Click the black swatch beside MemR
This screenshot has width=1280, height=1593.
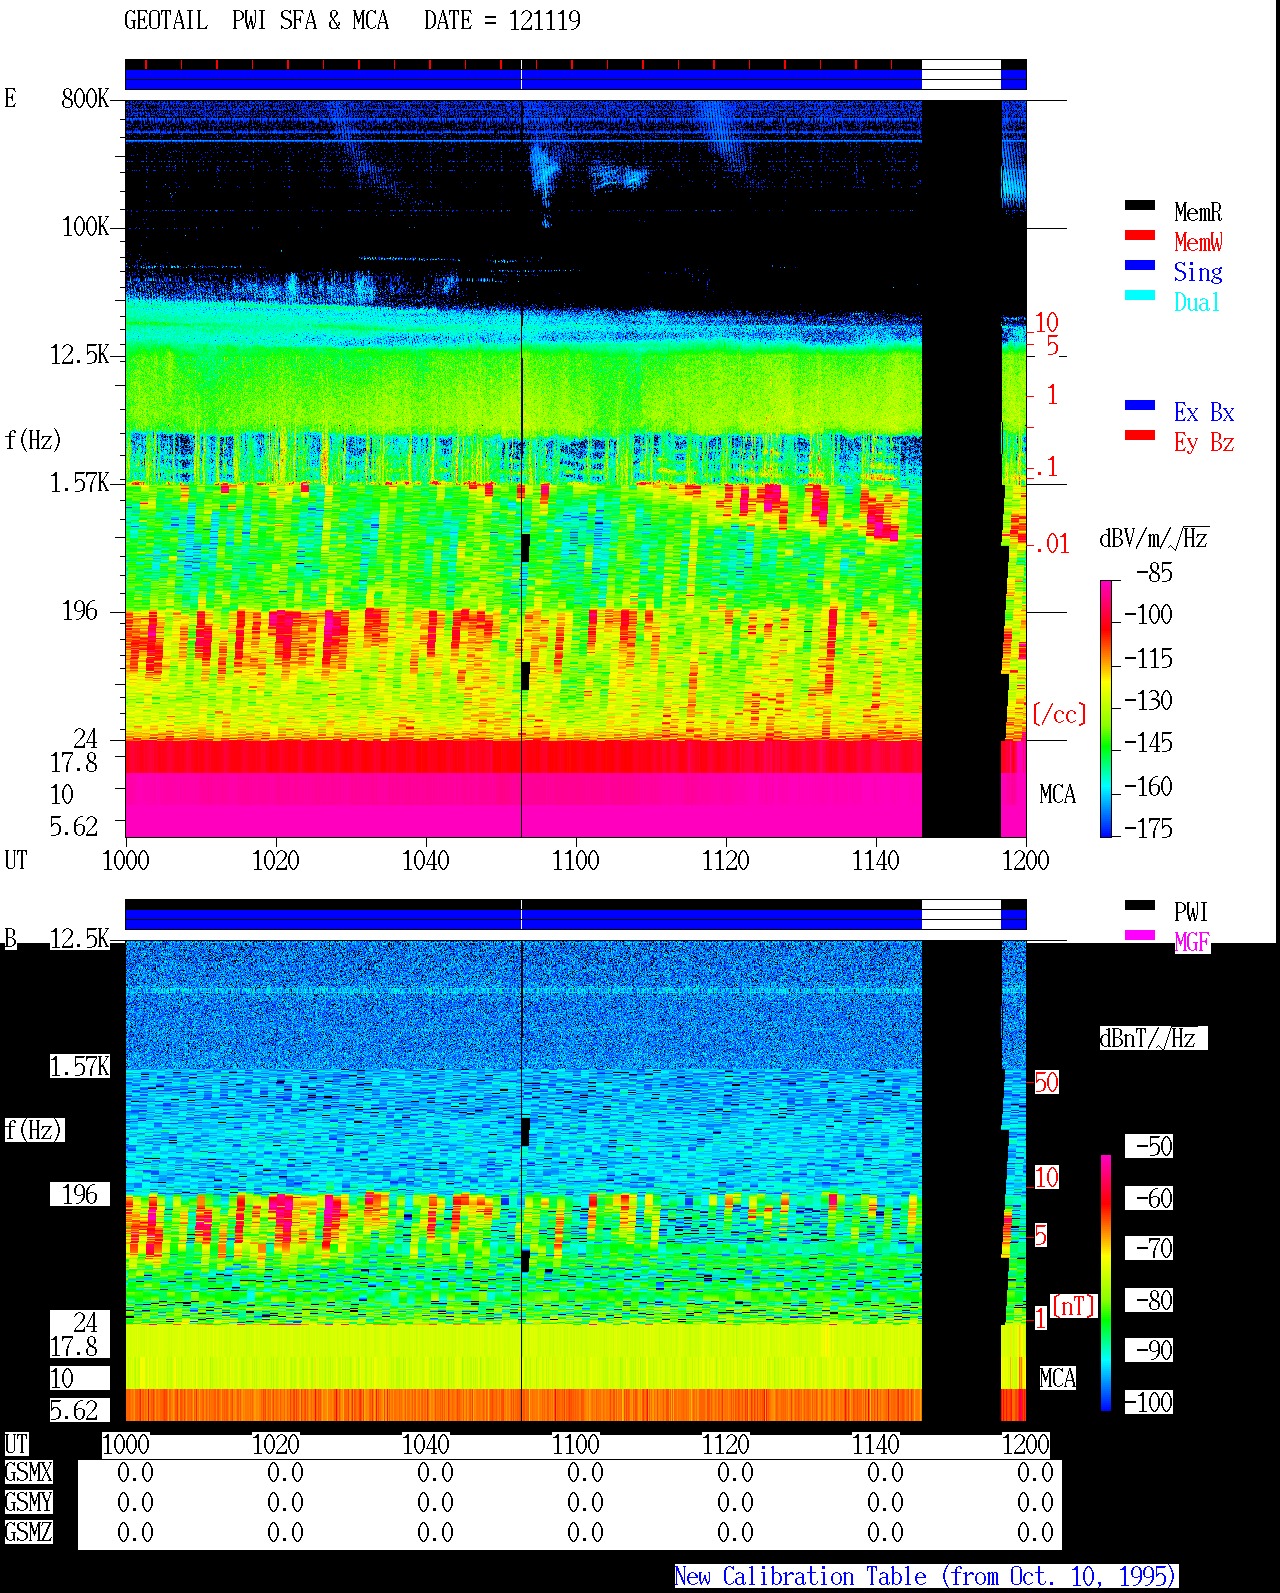pos(1140,205)
